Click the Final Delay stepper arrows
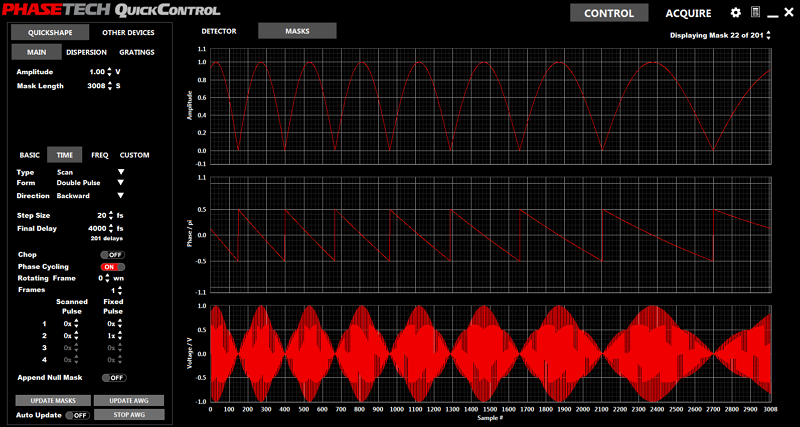The width and height of the screenshot is (800, 427). (110, 228)
